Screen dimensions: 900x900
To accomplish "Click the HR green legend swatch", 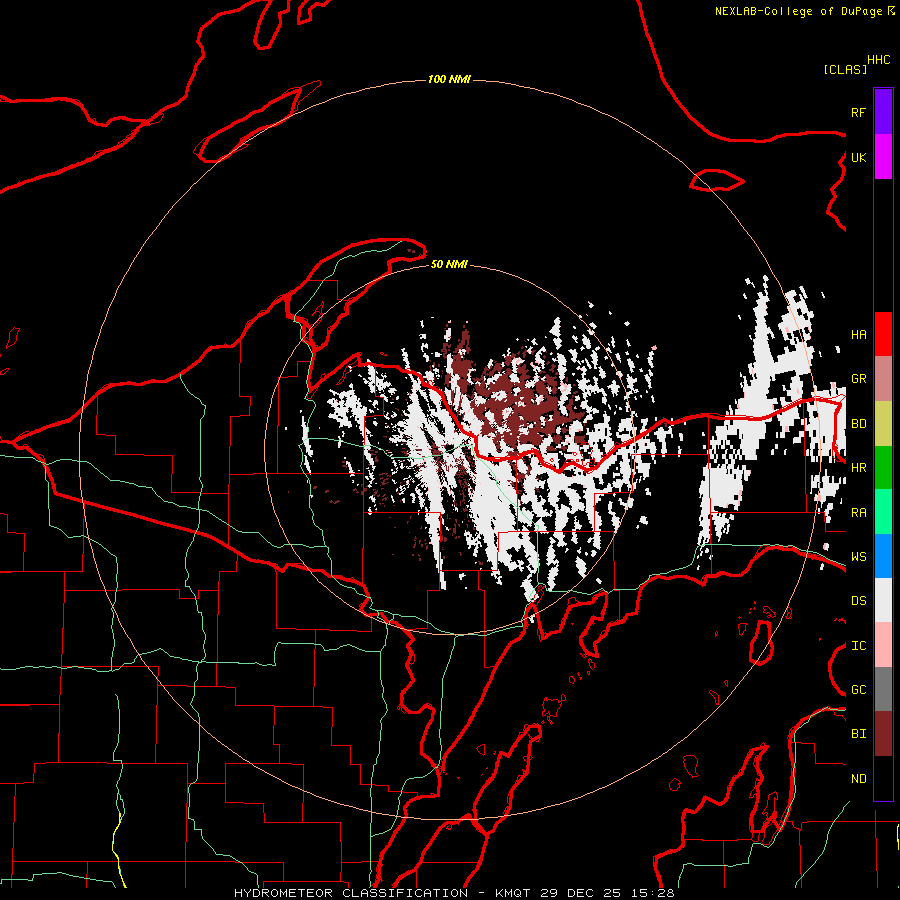I will (883, 468).
